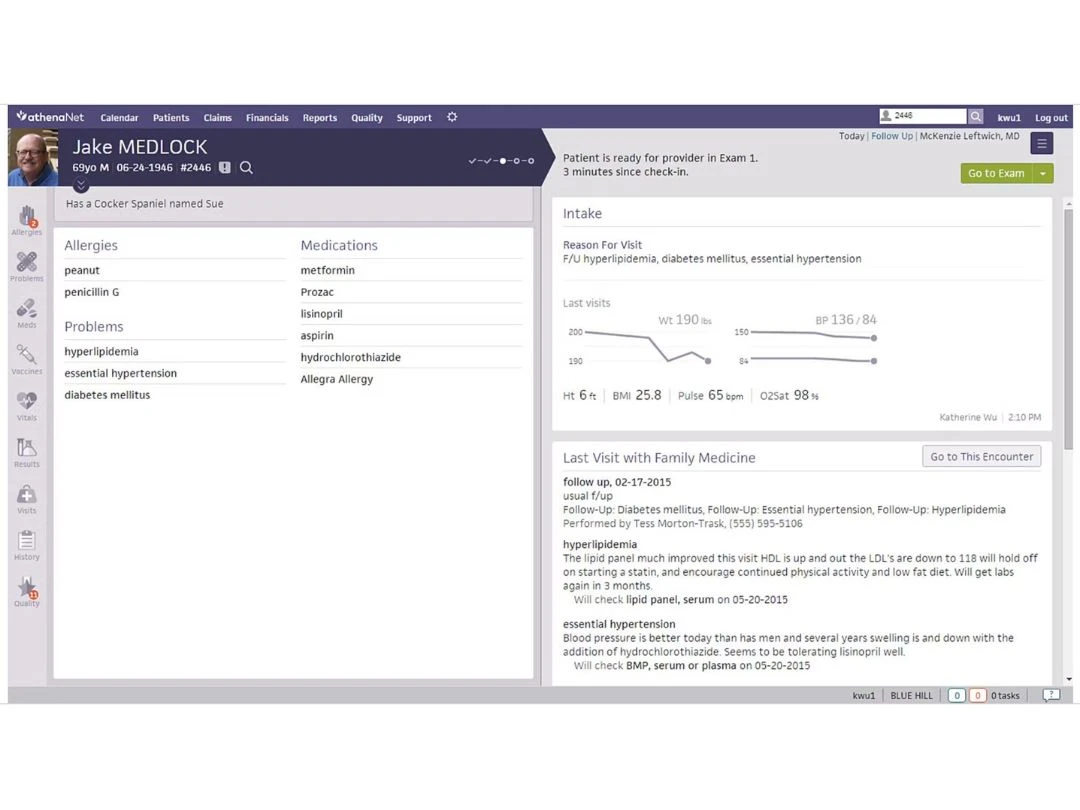The image size is (1080, 810).
Task: Open the Quality menu in top bar
Action: (366, 118)
